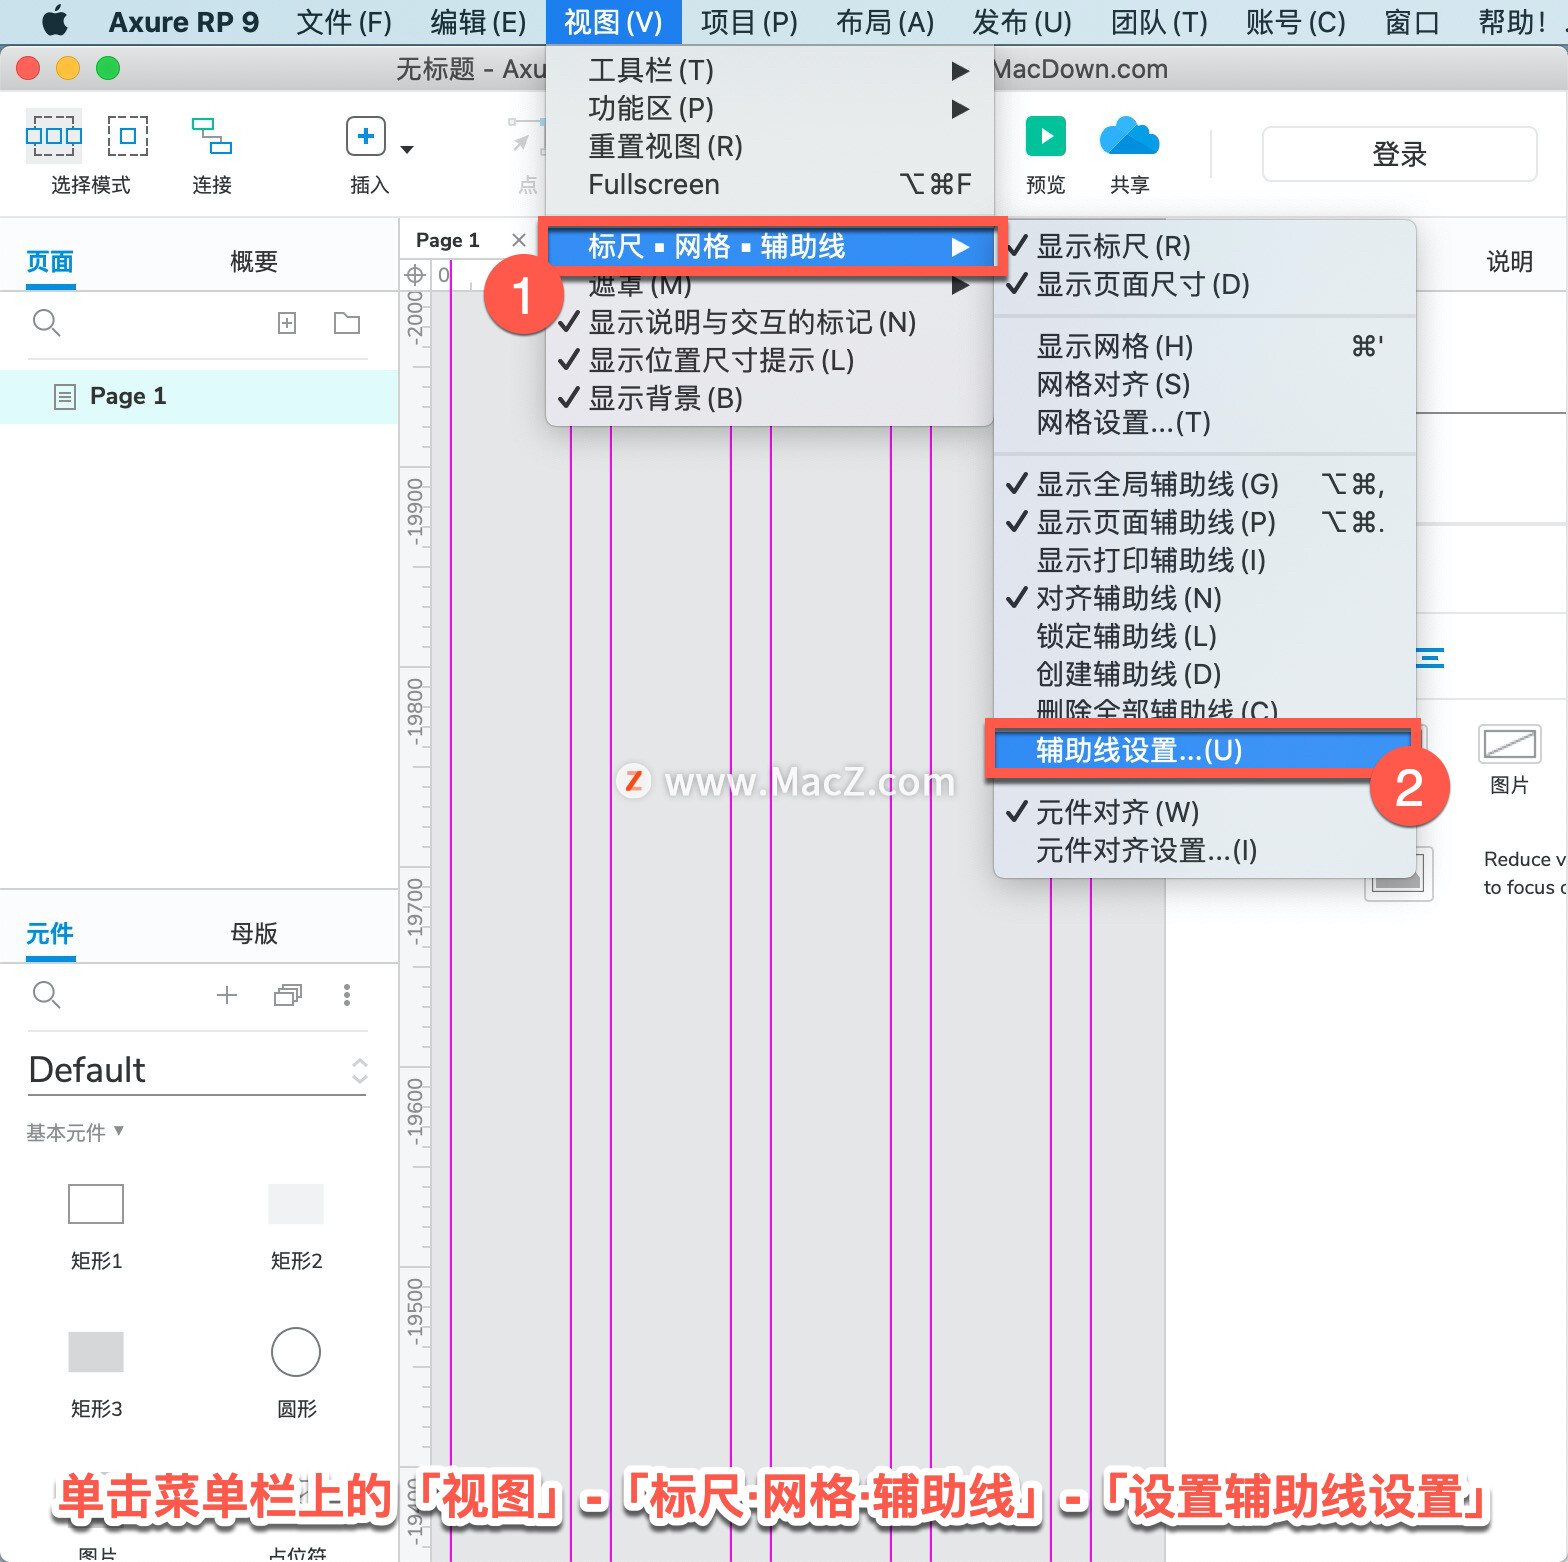Switch to the Outline (概要) tab
The image size is (1568, 1562).
(253, 262)
